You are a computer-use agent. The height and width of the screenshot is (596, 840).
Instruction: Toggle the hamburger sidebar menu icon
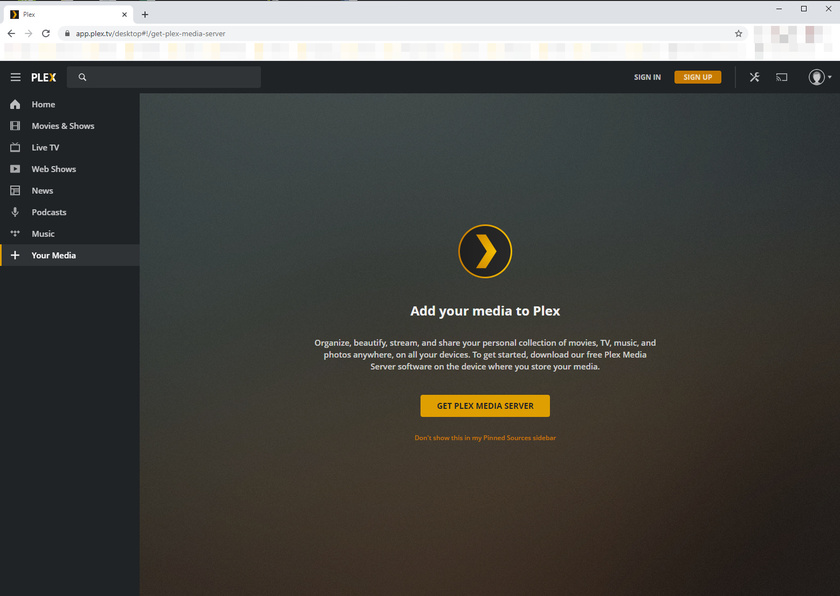pyautogui.click(x=16, y=77)
